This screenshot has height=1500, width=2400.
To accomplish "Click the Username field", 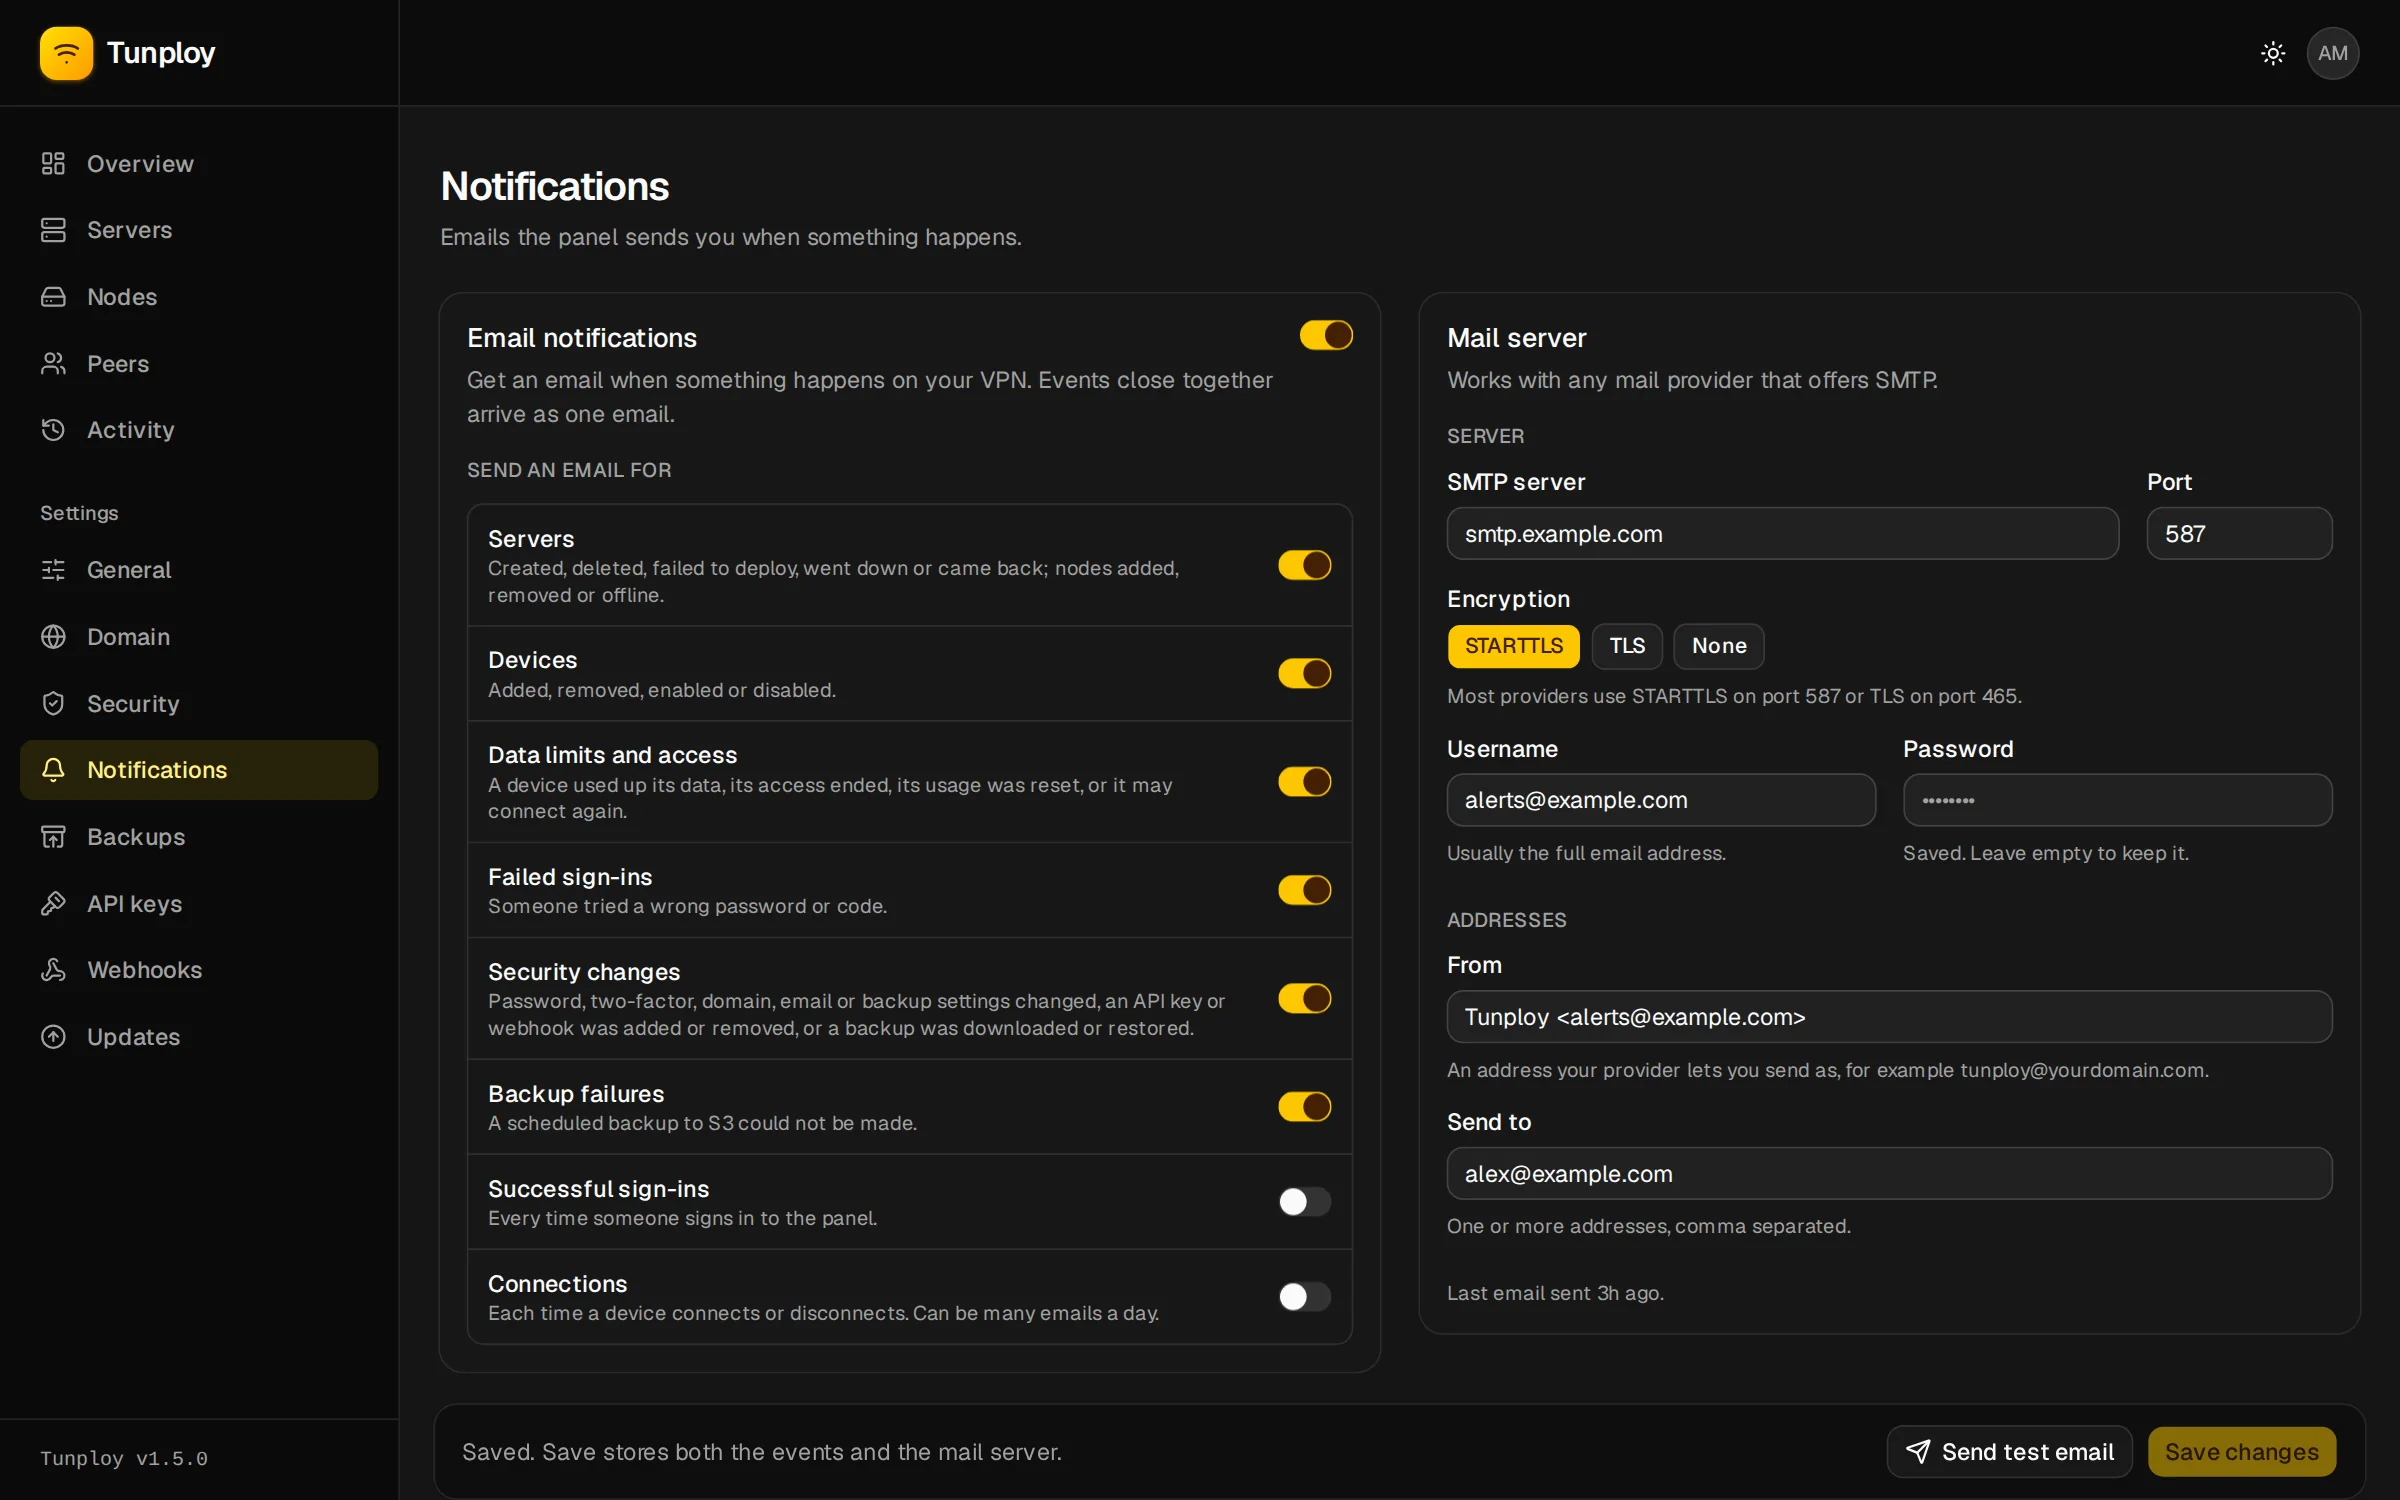I will [1661, 800].
